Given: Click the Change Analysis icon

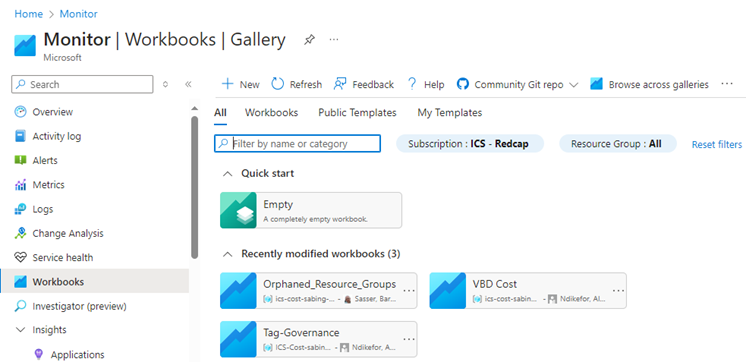Looking at the screenshot, I should (x=20, y=233).
